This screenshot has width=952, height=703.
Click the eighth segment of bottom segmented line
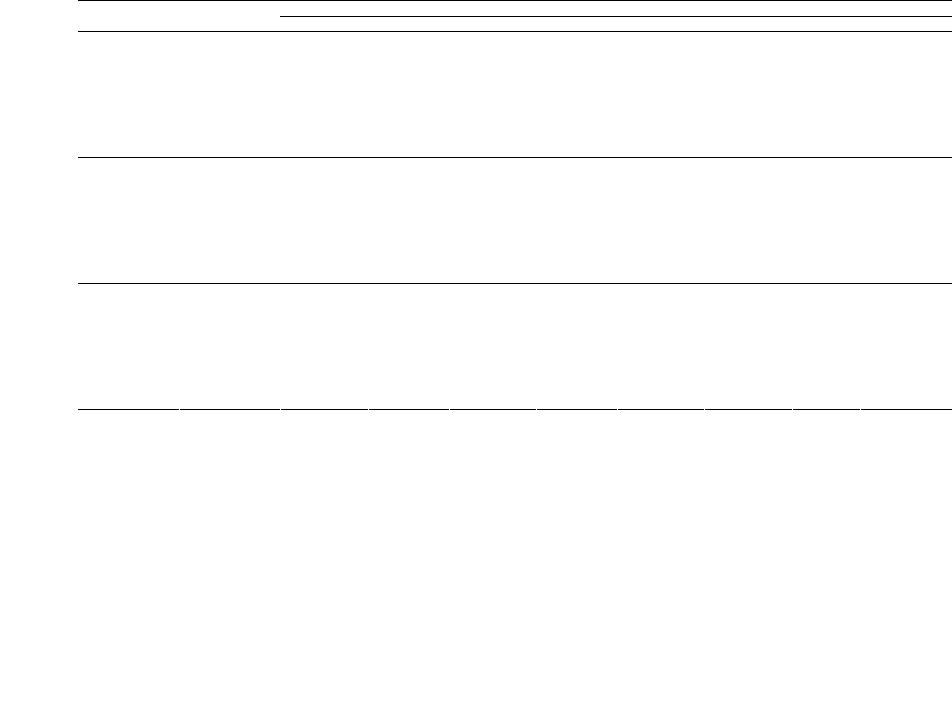pyautogui.click(x=749, y=410)
